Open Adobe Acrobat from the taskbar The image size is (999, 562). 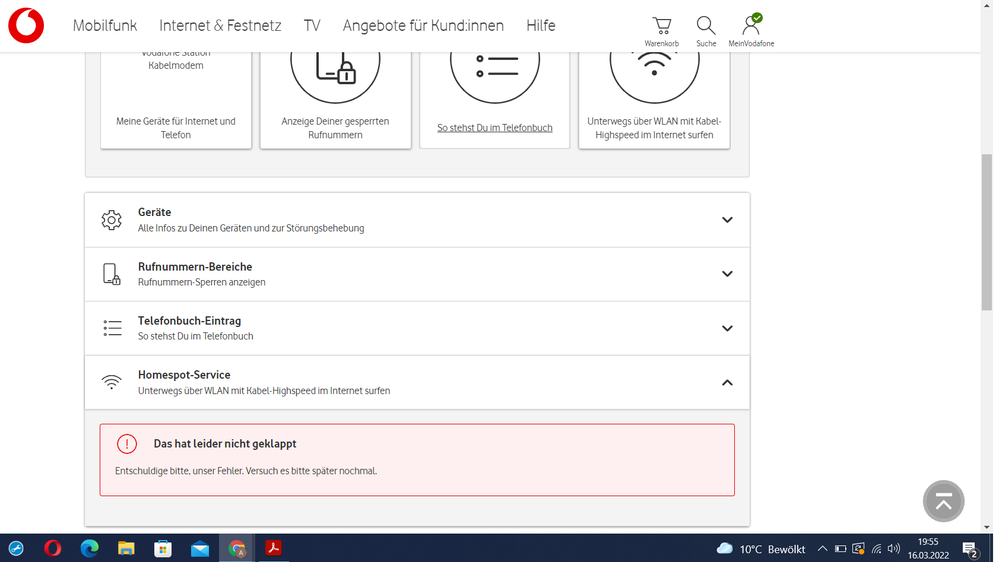click(x=273, y=548)
